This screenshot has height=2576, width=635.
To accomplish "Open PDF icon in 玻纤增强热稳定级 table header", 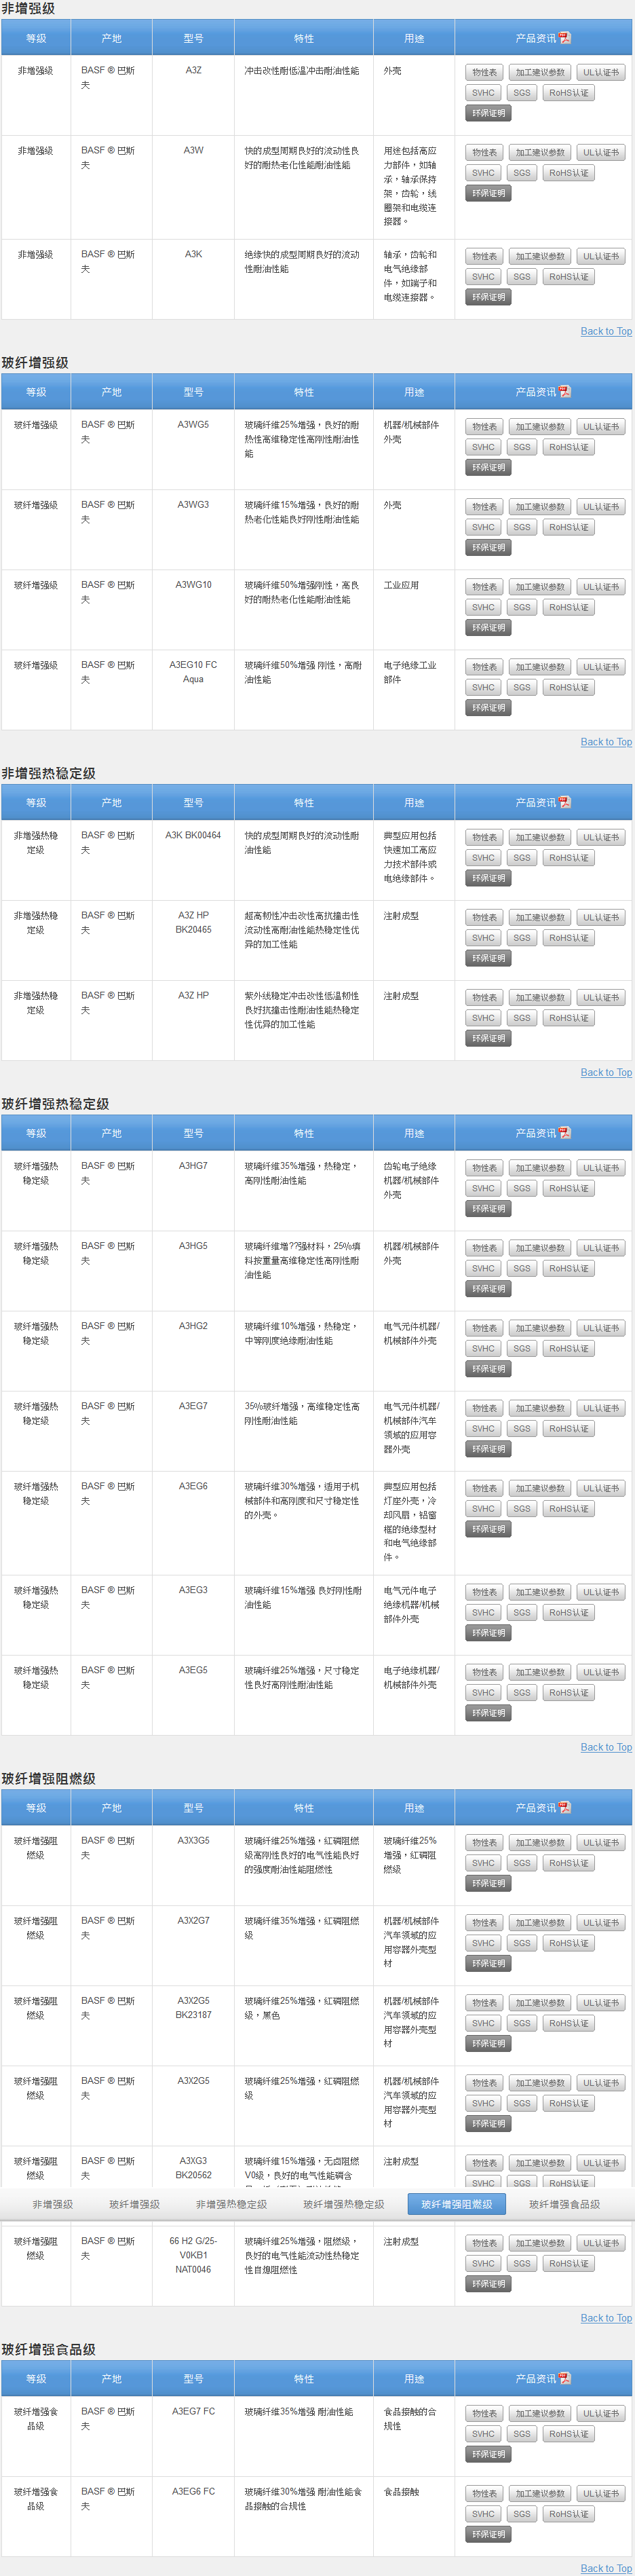I will 565,1133.
